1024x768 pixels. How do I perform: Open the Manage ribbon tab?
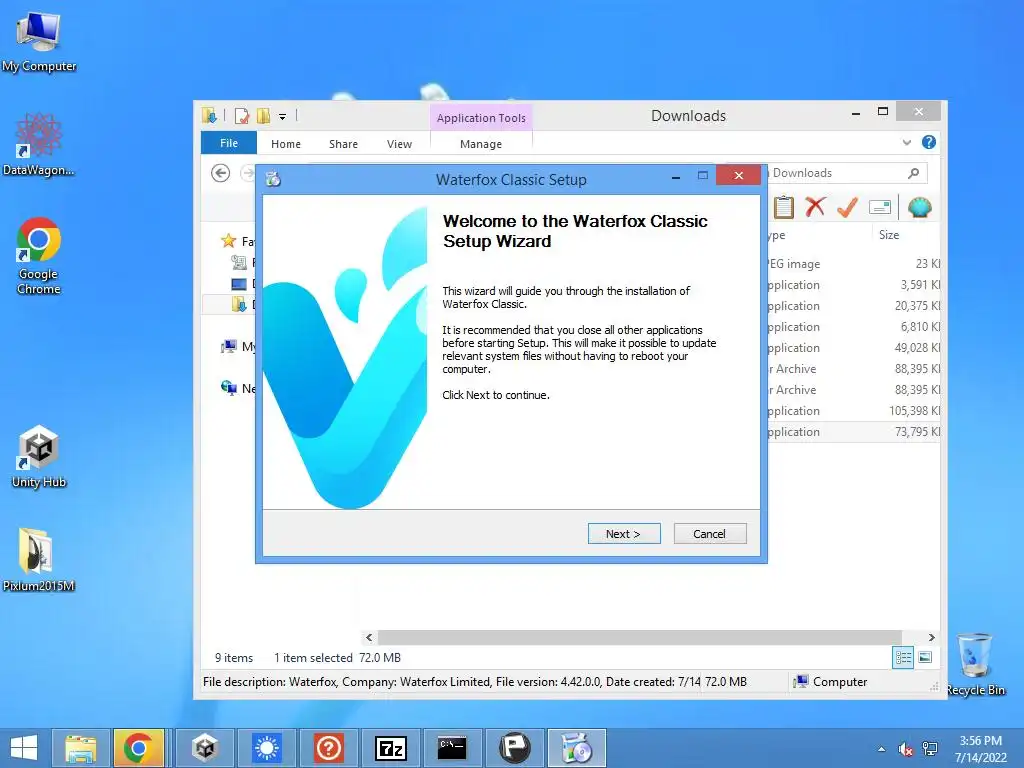point(481,144)
